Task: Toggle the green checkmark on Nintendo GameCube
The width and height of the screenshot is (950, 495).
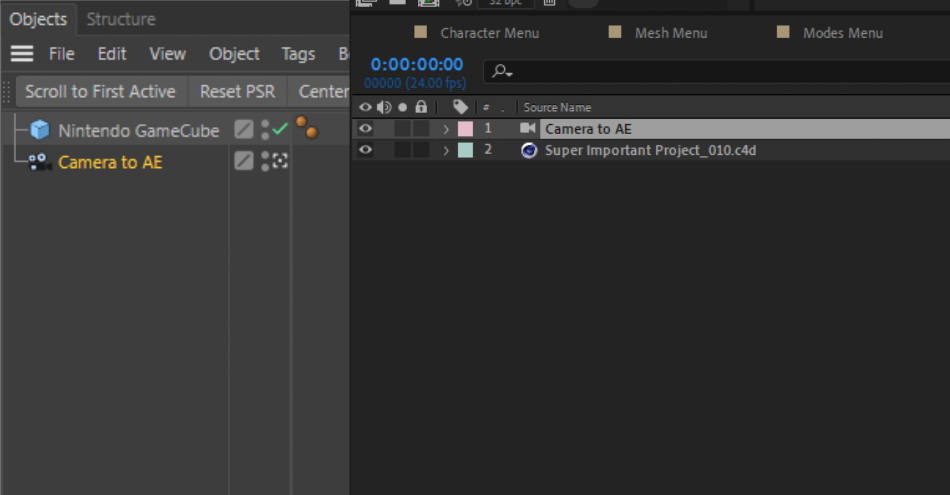Action: (280, 128)
